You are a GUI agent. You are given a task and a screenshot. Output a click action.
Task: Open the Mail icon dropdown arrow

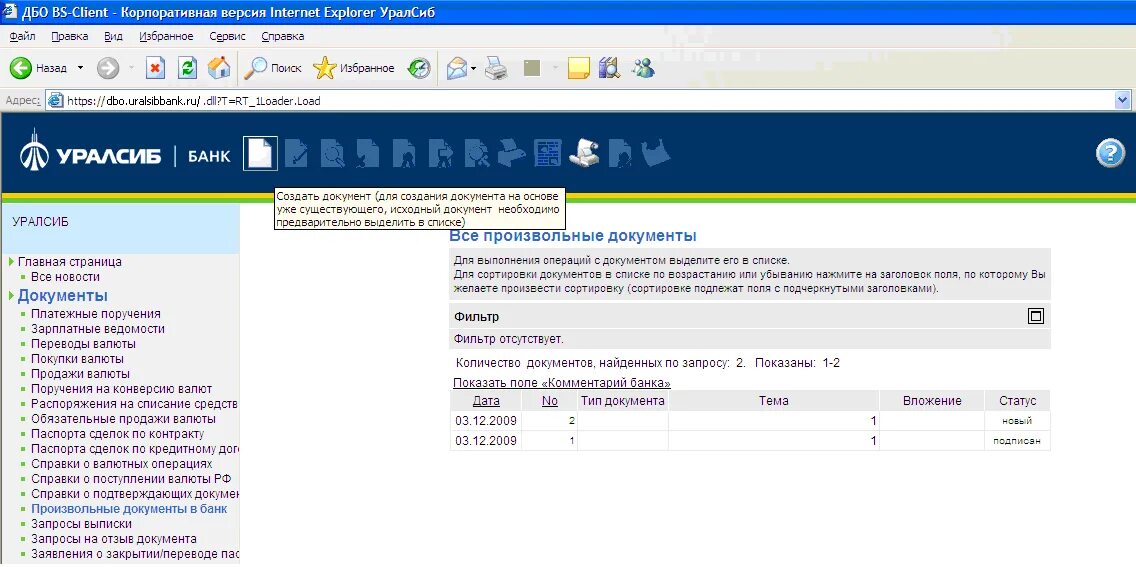click(x=473, y=69)
